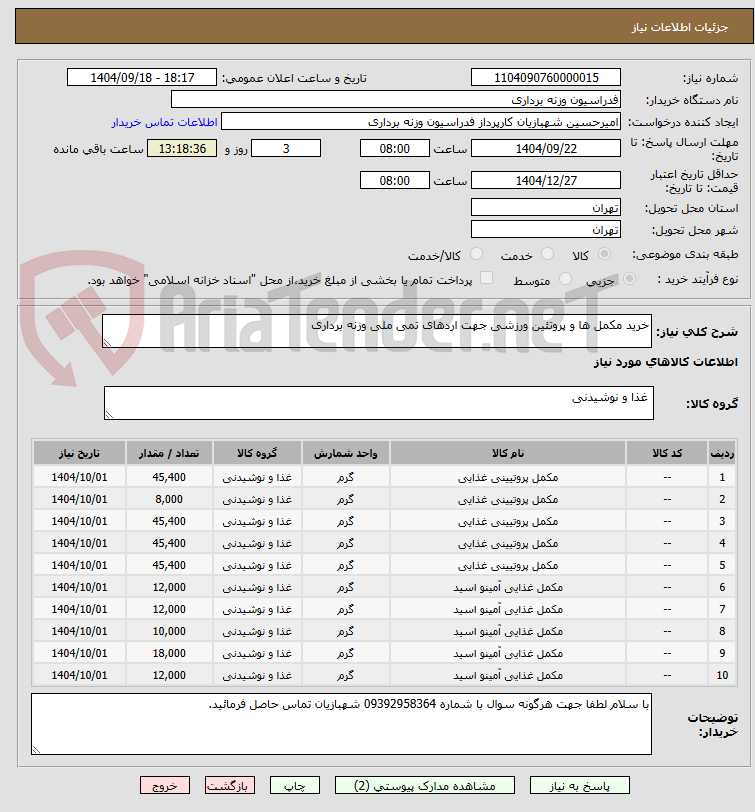Click quantity 45,400 in row 4
Viewport: 755px width, 812px height.
point(169,543)
